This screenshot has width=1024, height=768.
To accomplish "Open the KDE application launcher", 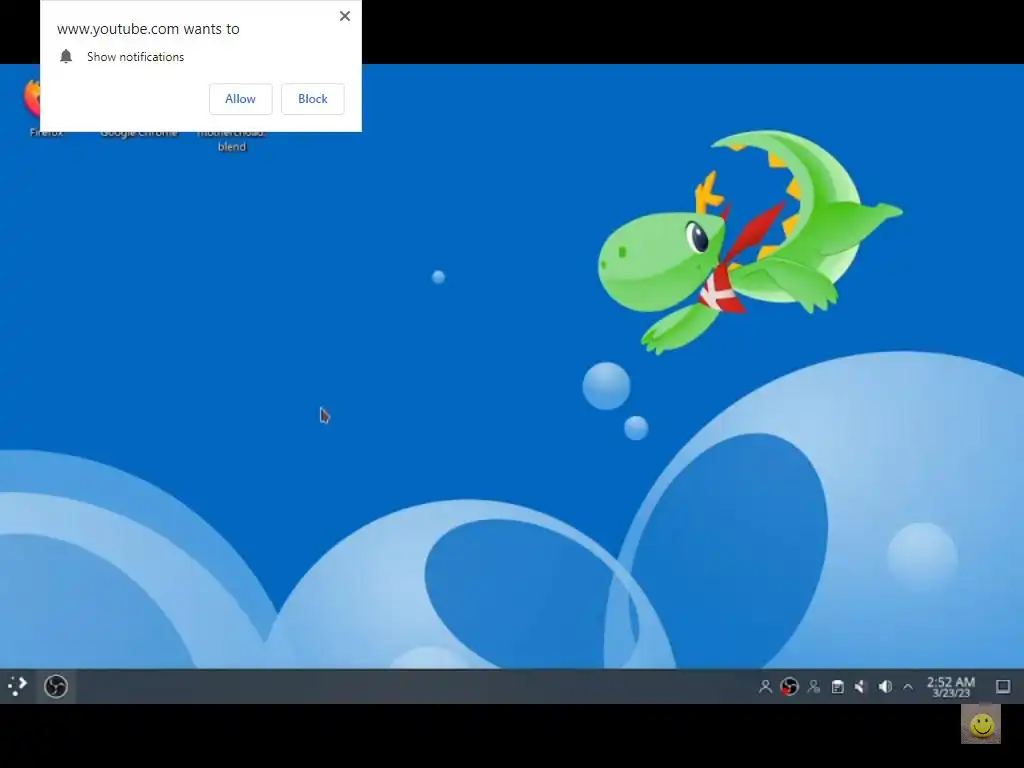I will tap(17, 686).
